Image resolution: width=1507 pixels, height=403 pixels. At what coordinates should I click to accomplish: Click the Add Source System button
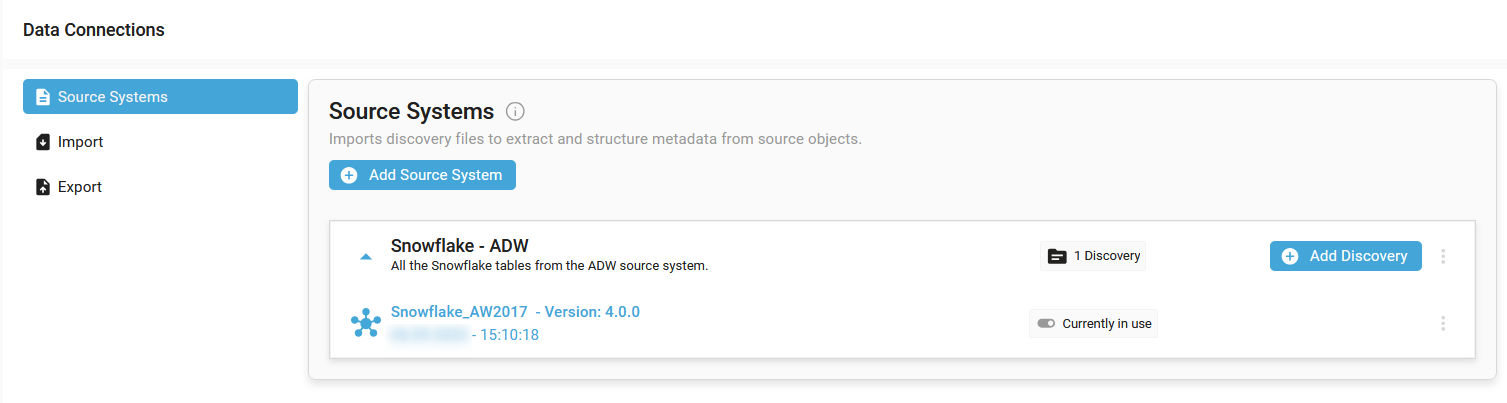pos(422,175)
